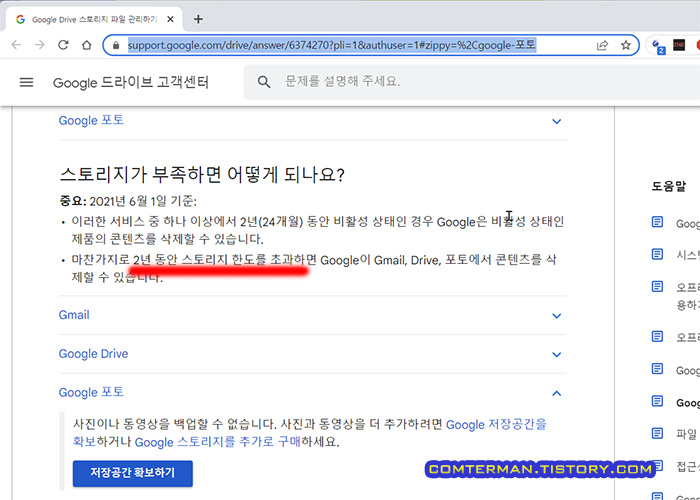Open the browser home page icon
This screenshot has width=700, height=500.
[87, 45]
